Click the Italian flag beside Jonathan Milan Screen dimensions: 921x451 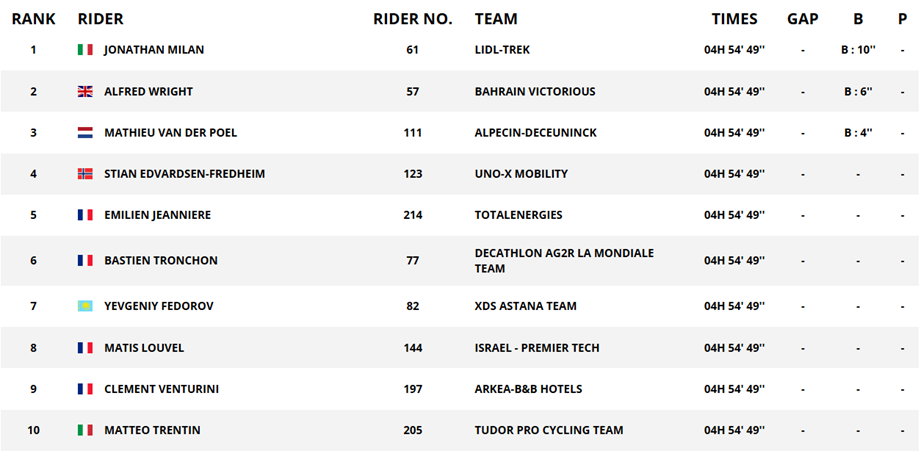point(85,50)
